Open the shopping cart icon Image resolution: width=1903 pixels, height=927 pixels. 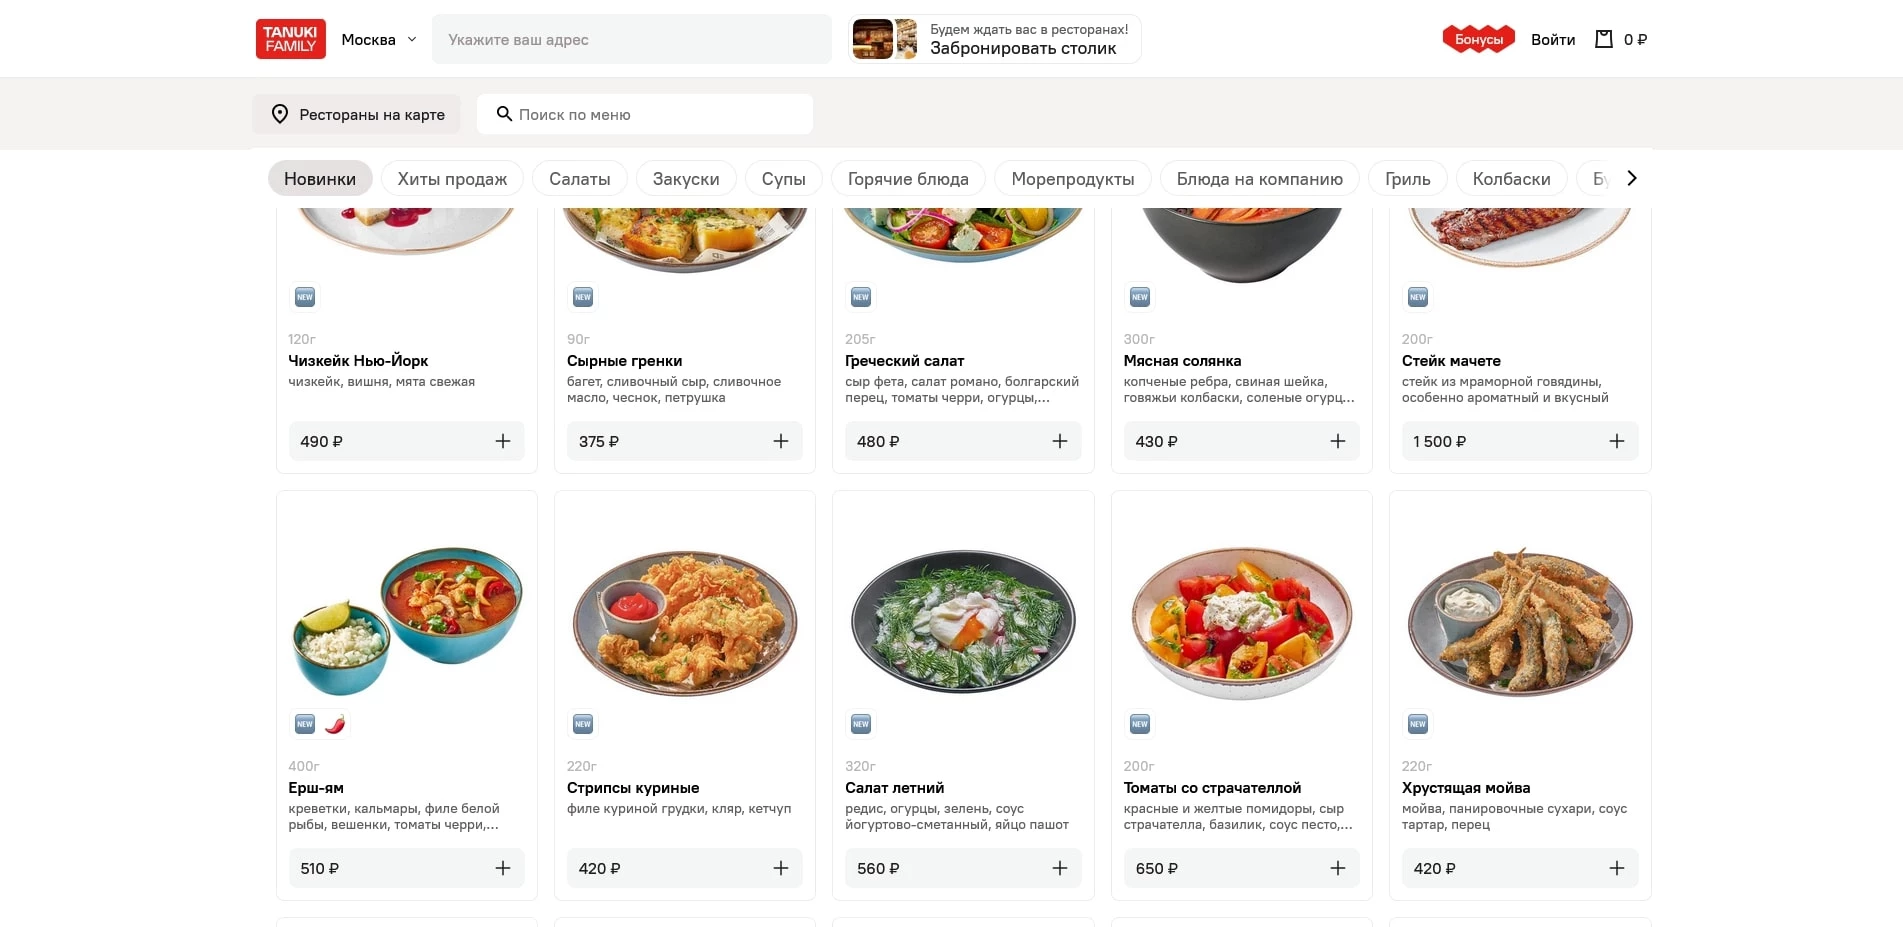1604,39
